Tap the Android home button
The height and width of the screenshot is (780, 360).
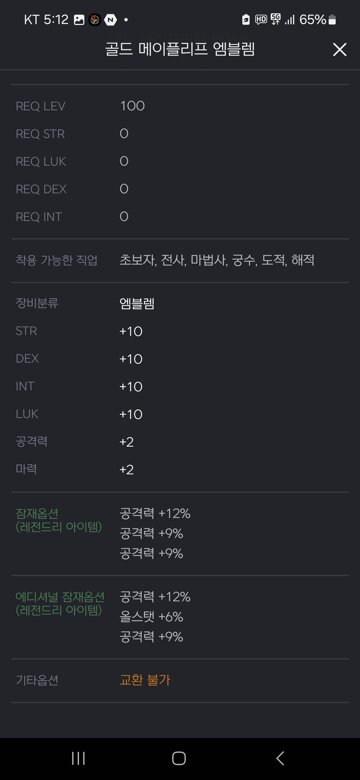click(179, 758)
